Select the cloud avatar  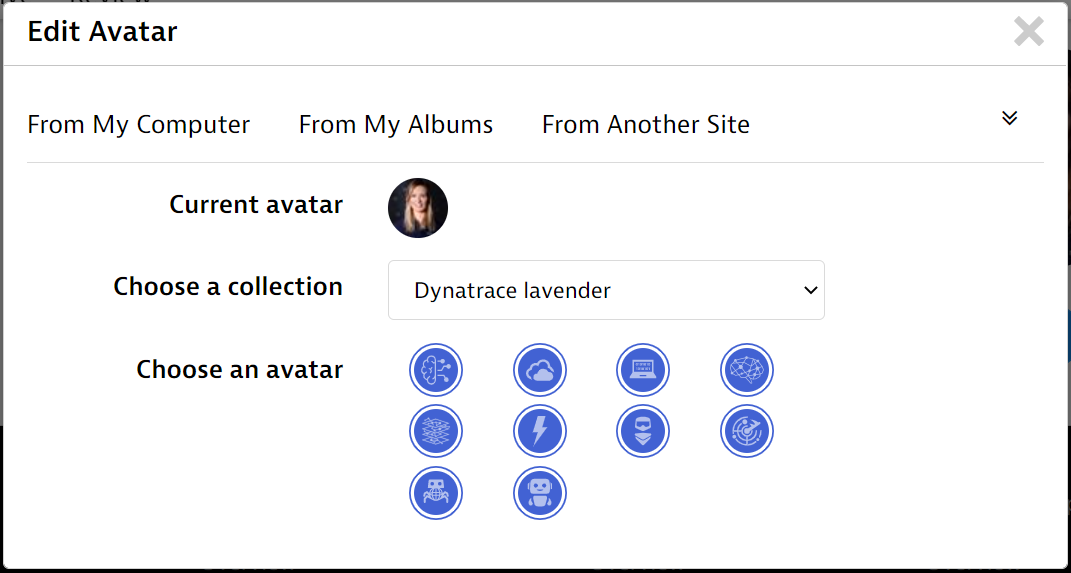[x=540, y=371]
